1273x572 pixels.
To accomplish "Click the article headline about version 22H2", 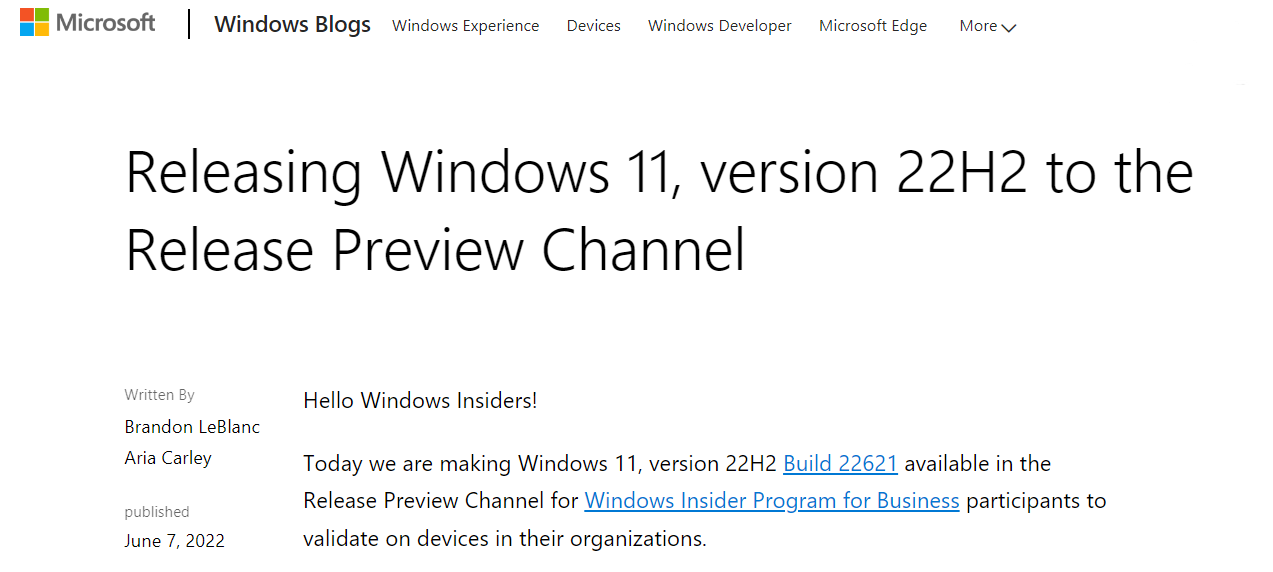I will [658, 210].
